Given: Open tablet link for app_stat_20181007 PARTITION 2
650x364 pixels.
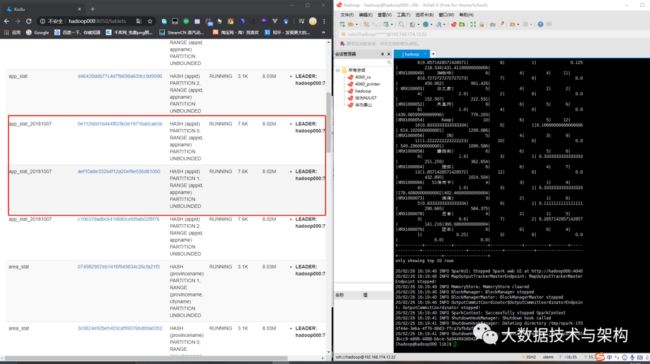Looking at the screenshot, I should pyautogui.click(x=118, y=219).
